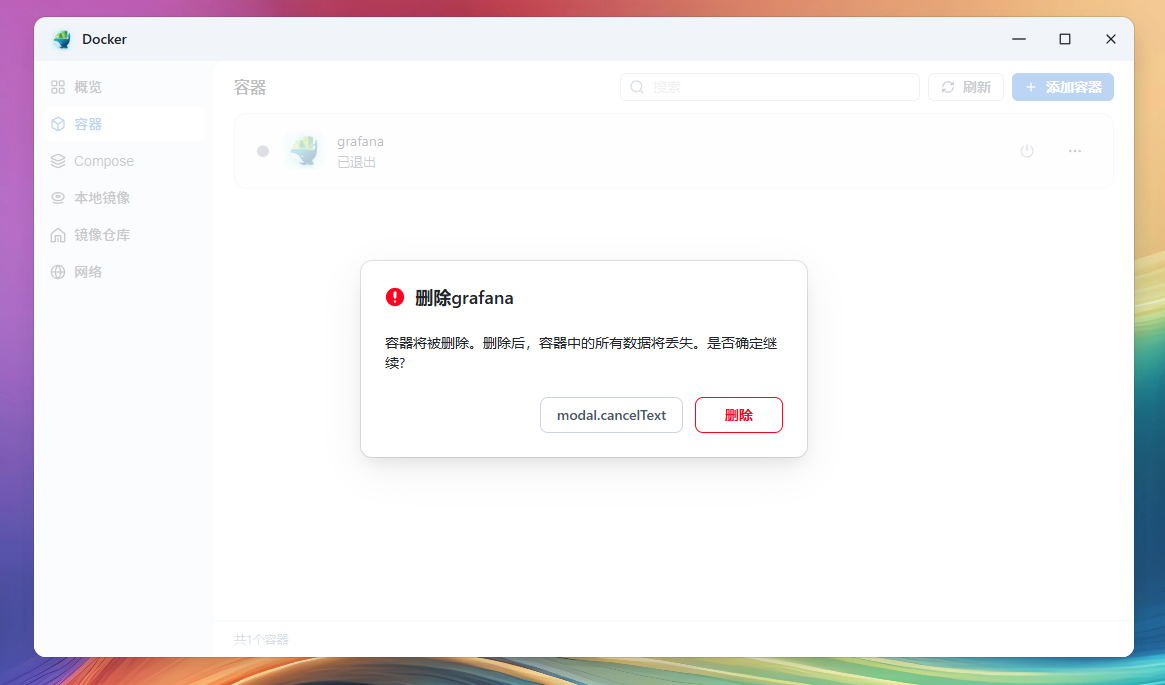This screenshot has width=1165, height=685.
Task: Click the refresh icon next to 刷新
Action: pos(950,87)
